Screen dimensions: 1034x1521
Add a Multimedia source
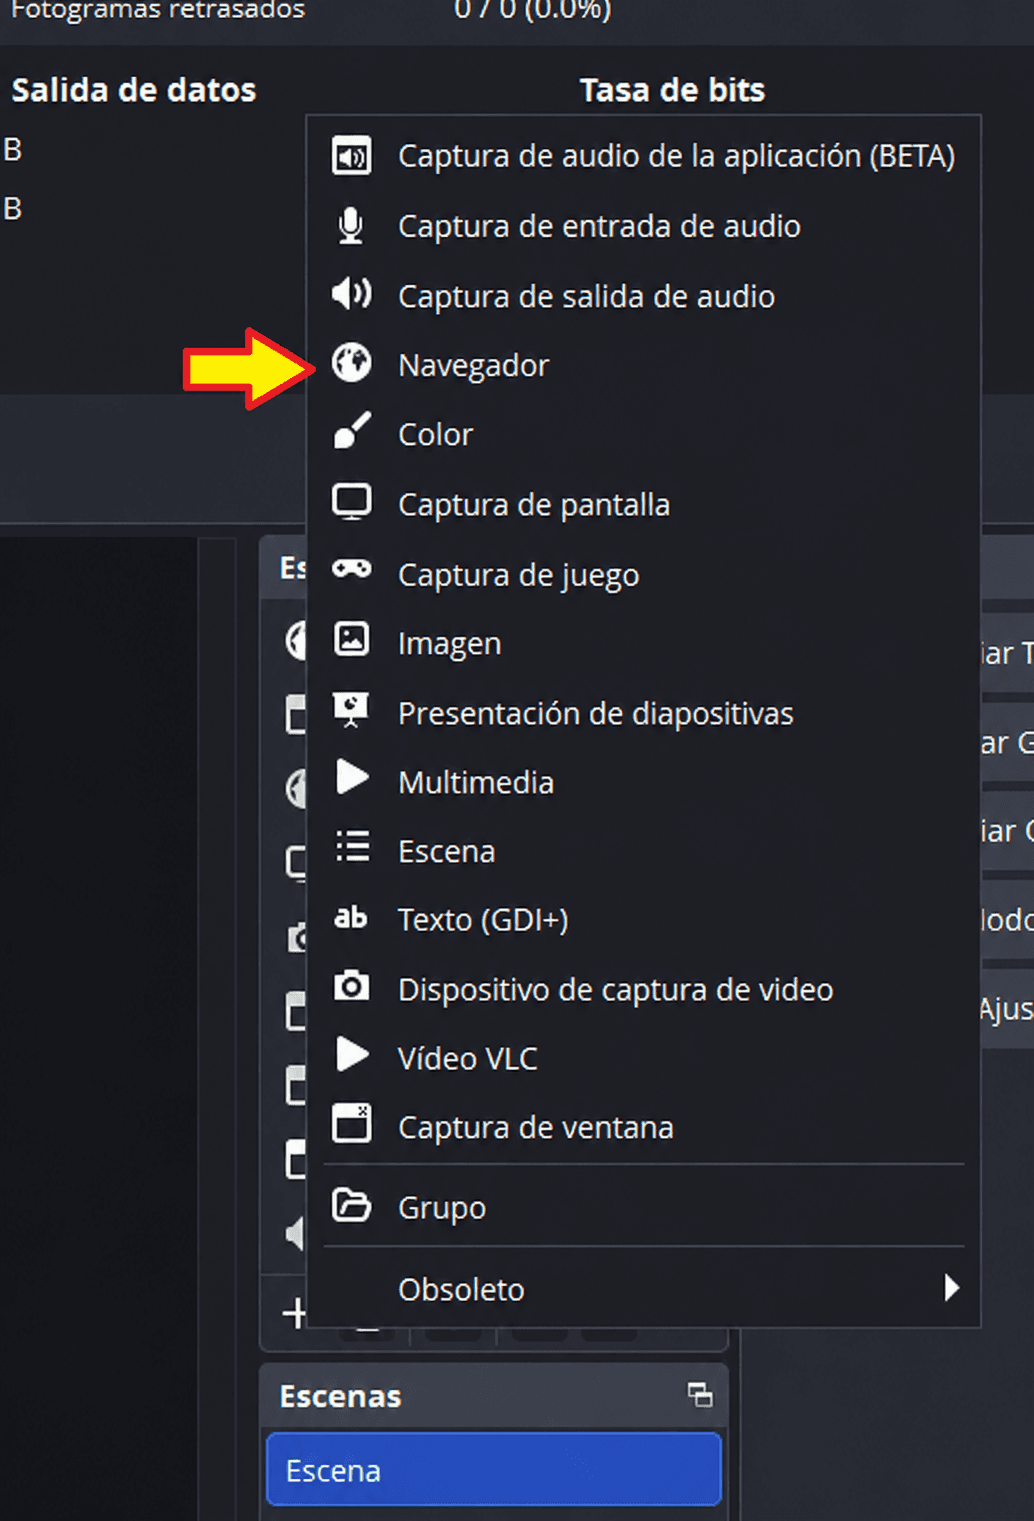643,782
